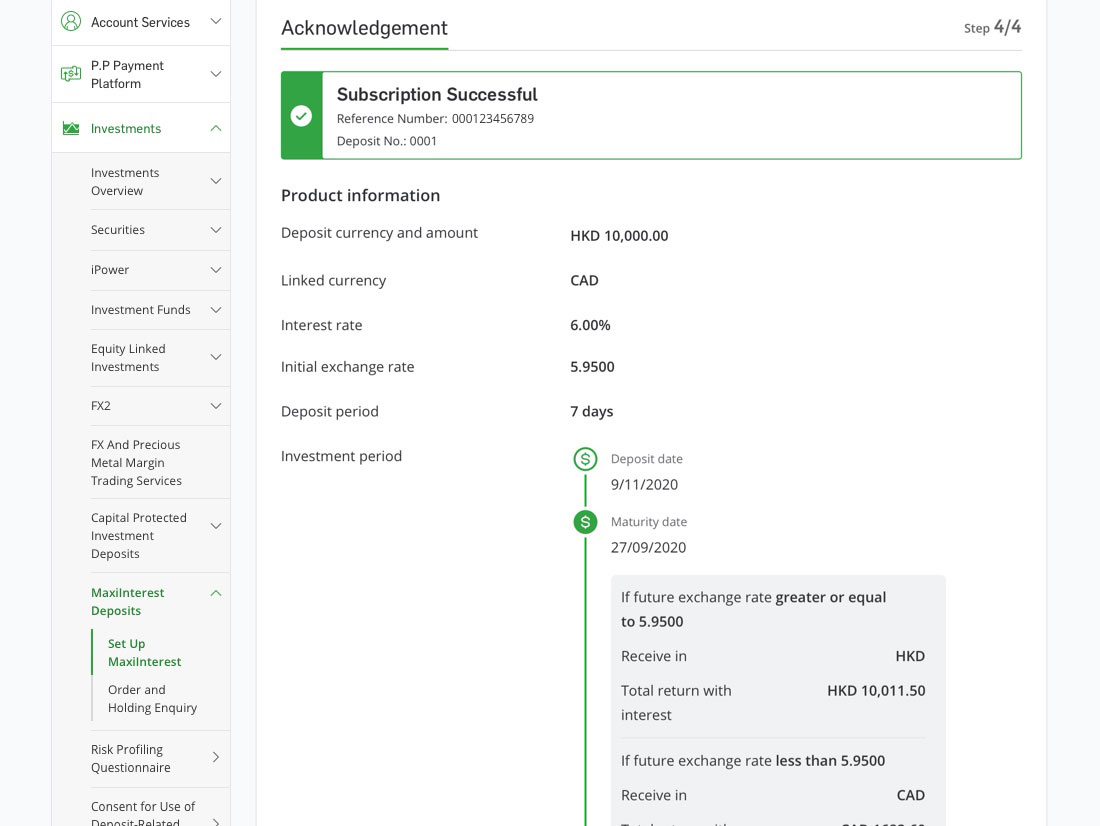The width and height of the screenshot is (1100, 826).
Task: Select Set Up MaxiInterest menu item
Action: point(144,653)
